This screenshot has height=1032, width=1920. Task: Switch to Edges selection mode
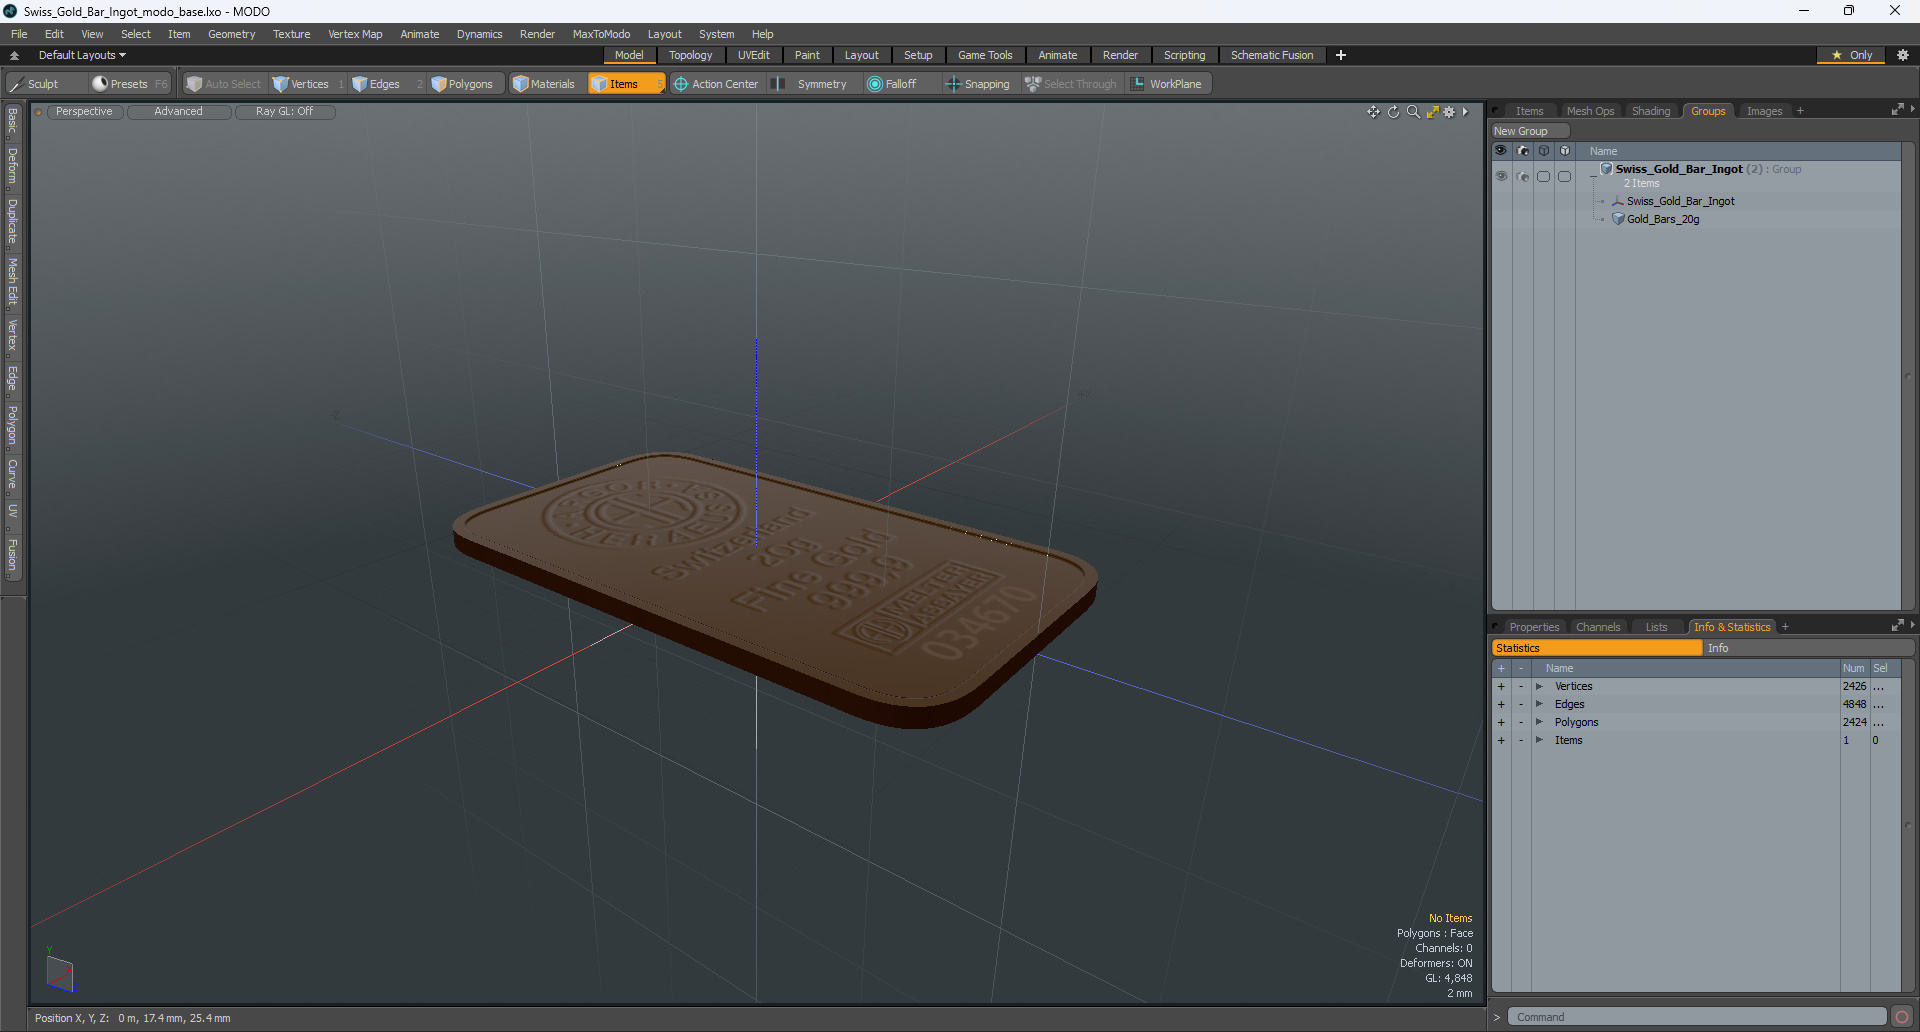point(376,84)
